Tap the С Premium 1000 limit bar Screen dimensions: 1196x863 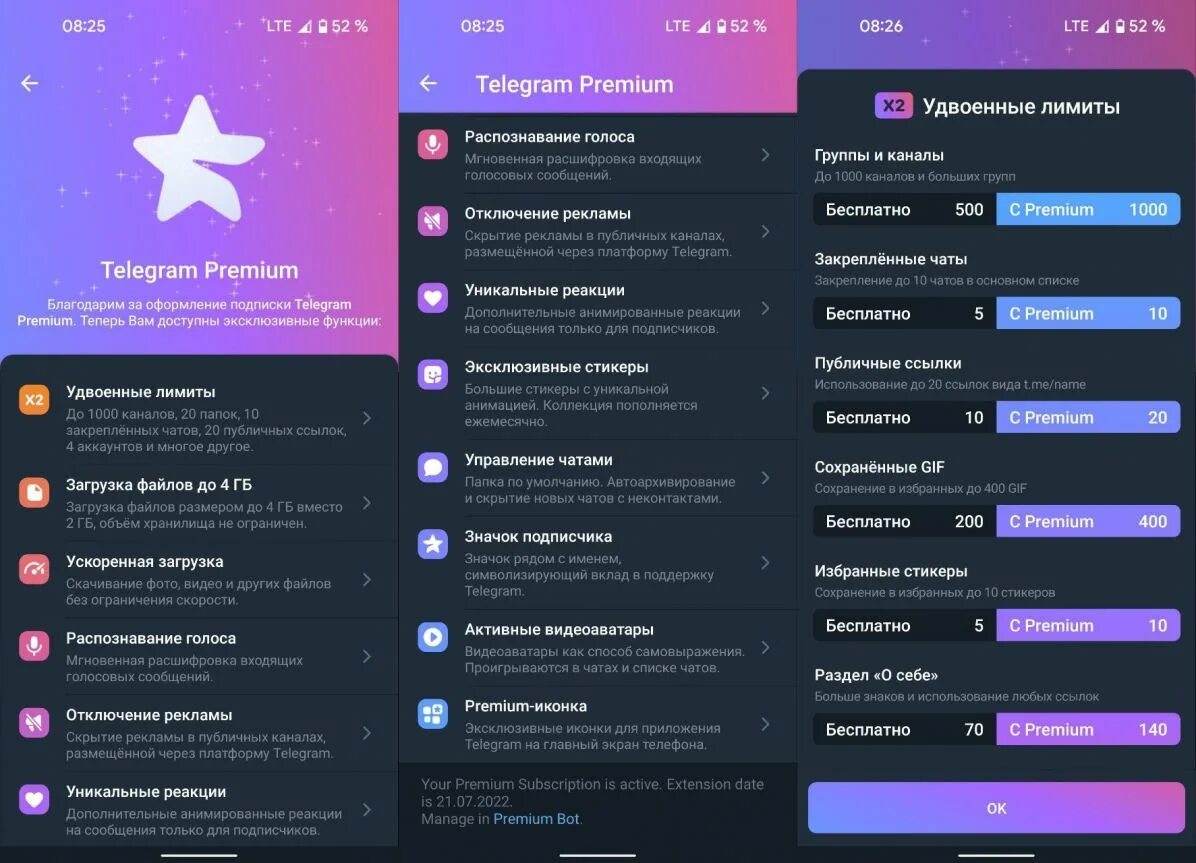1088,210
